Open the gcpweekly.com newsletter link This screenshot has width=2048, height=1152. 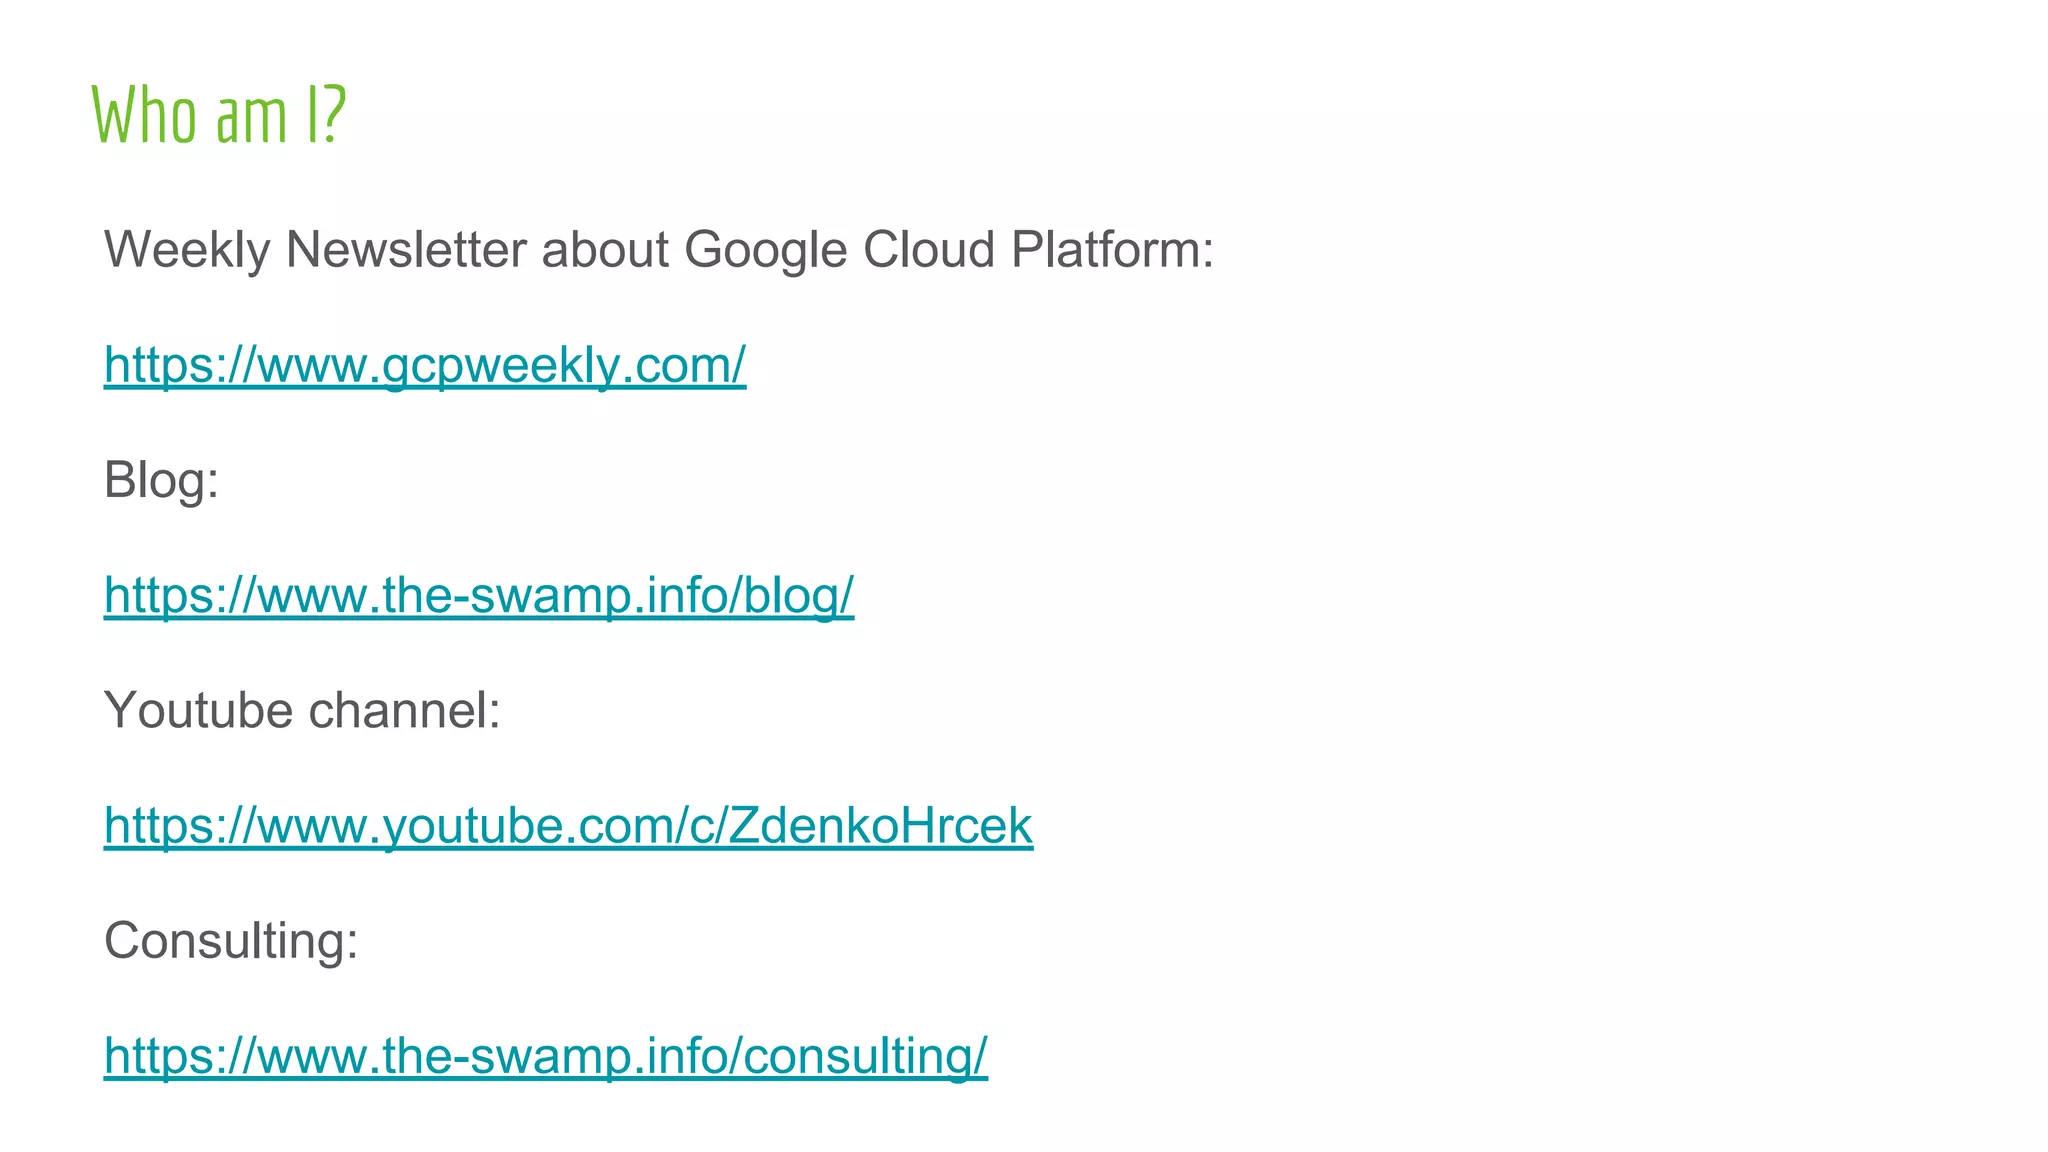click(425, 364)
